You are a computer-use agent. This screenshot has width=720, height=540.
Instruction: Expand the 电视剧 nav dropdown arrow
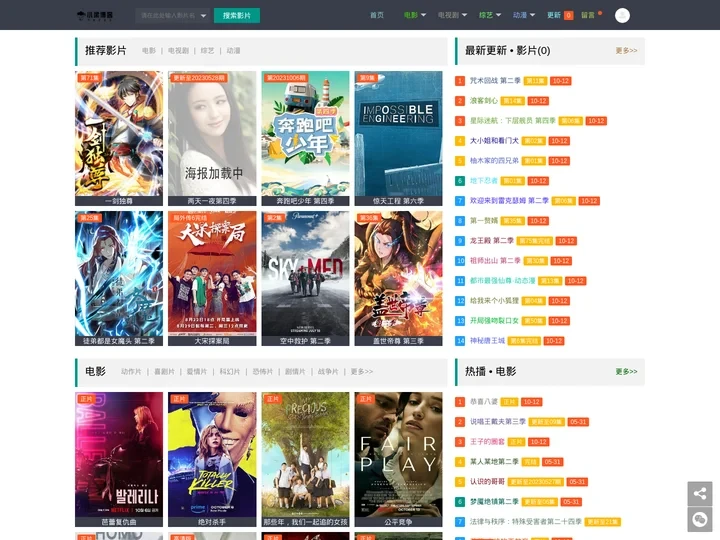464,15
